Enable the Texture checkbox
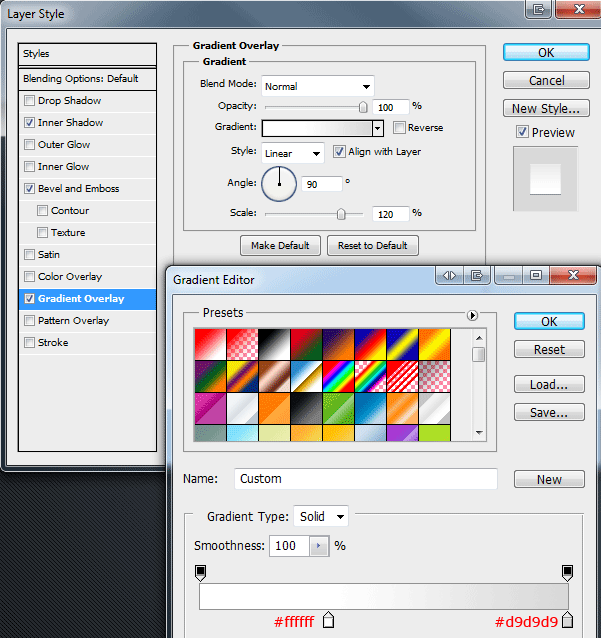601x638 pixels. 42,232
